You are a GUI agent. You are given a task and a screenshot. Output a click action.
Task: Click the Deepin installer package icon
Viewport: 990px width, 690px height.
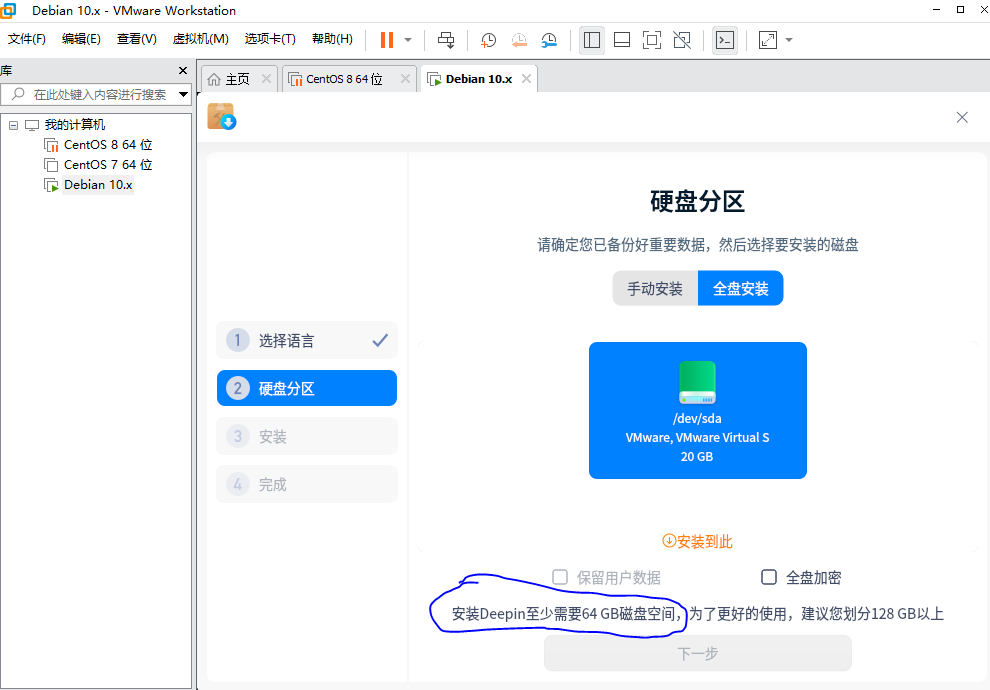(222, 117)
